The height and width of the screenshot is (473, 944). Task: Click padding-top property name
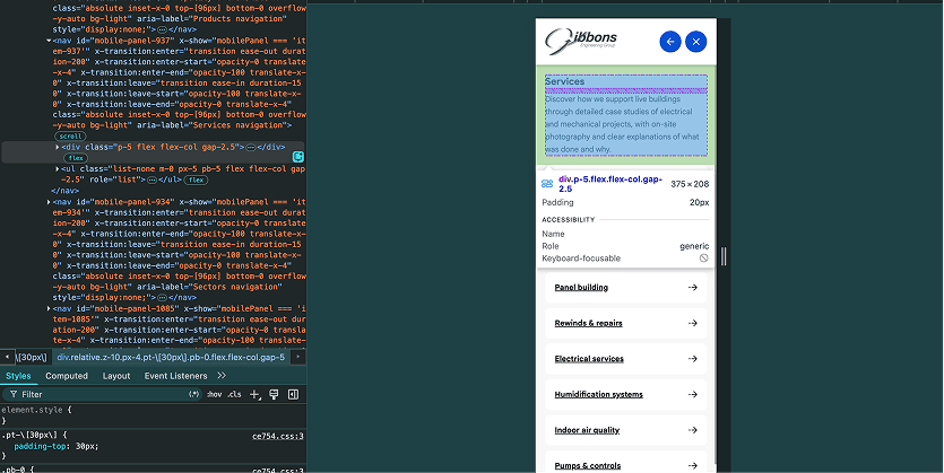[x=39, y=447]
